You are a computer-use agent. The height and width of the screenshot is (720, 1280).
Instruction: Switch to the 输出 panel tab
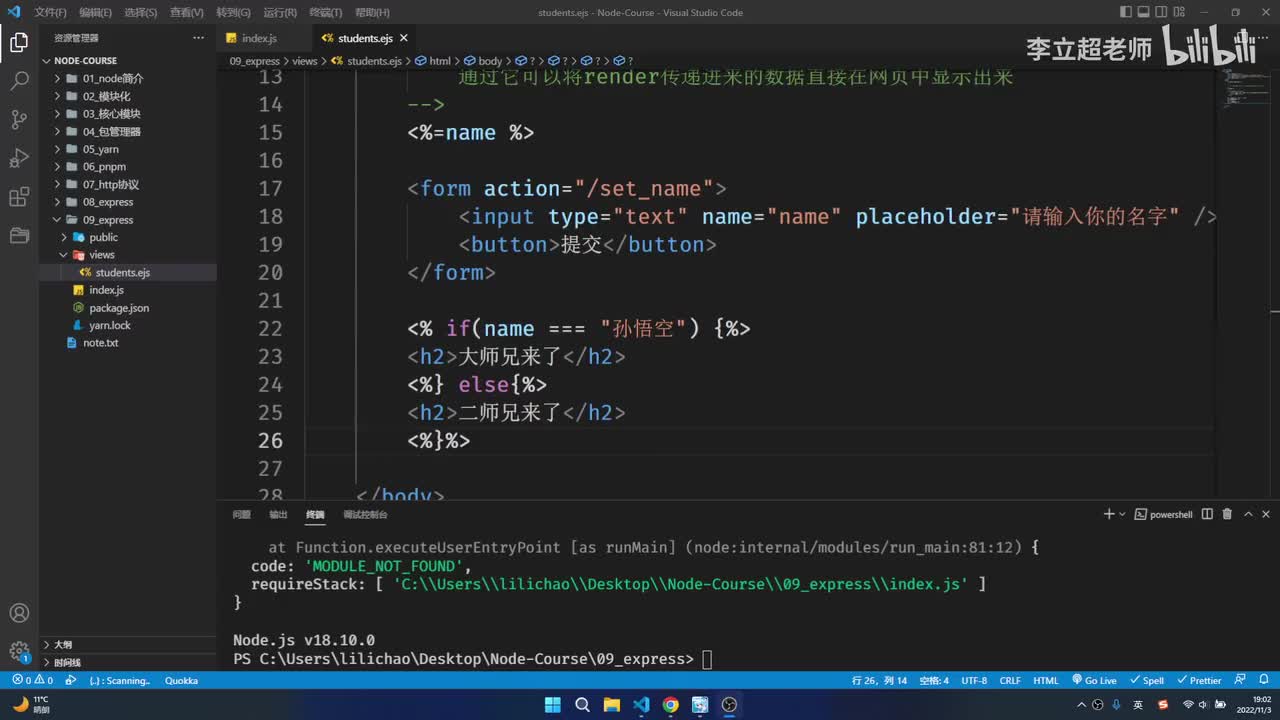pyautogui.click(x=278, y=514)
